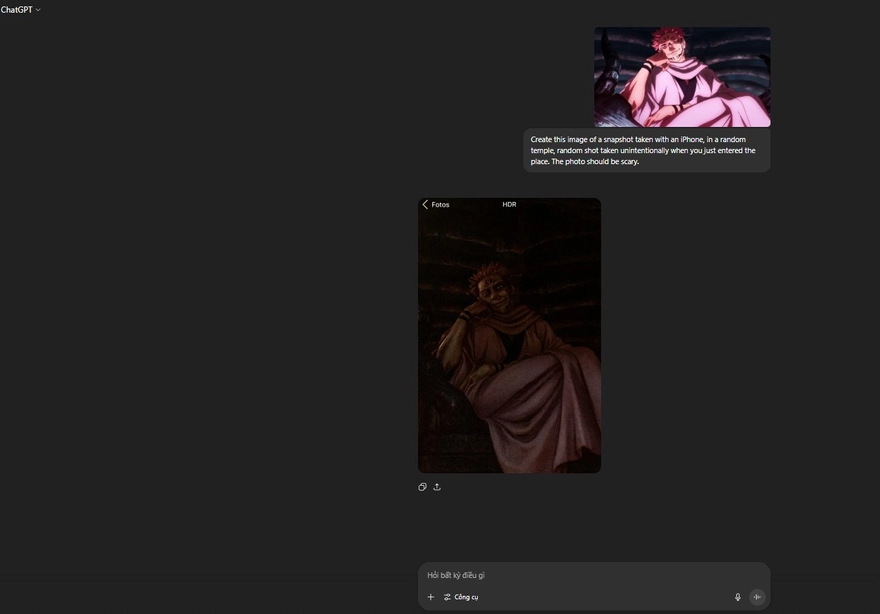880x614 pixels.
Task: Share the generated image via the upload-arrow icon
Action: pos(437,487)
